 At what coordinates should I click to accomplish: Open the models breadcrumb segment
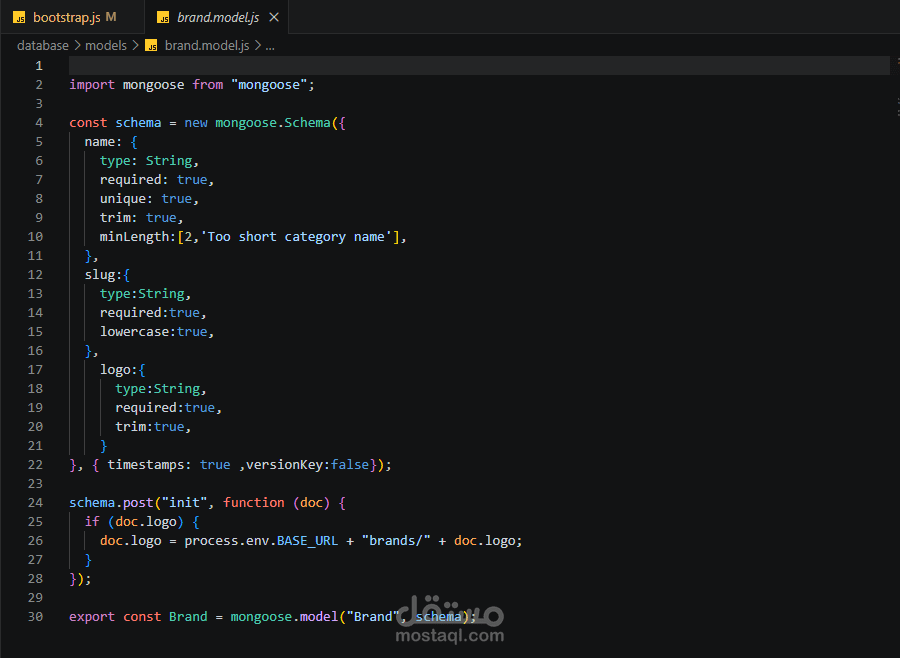click(x=106, y=45)
